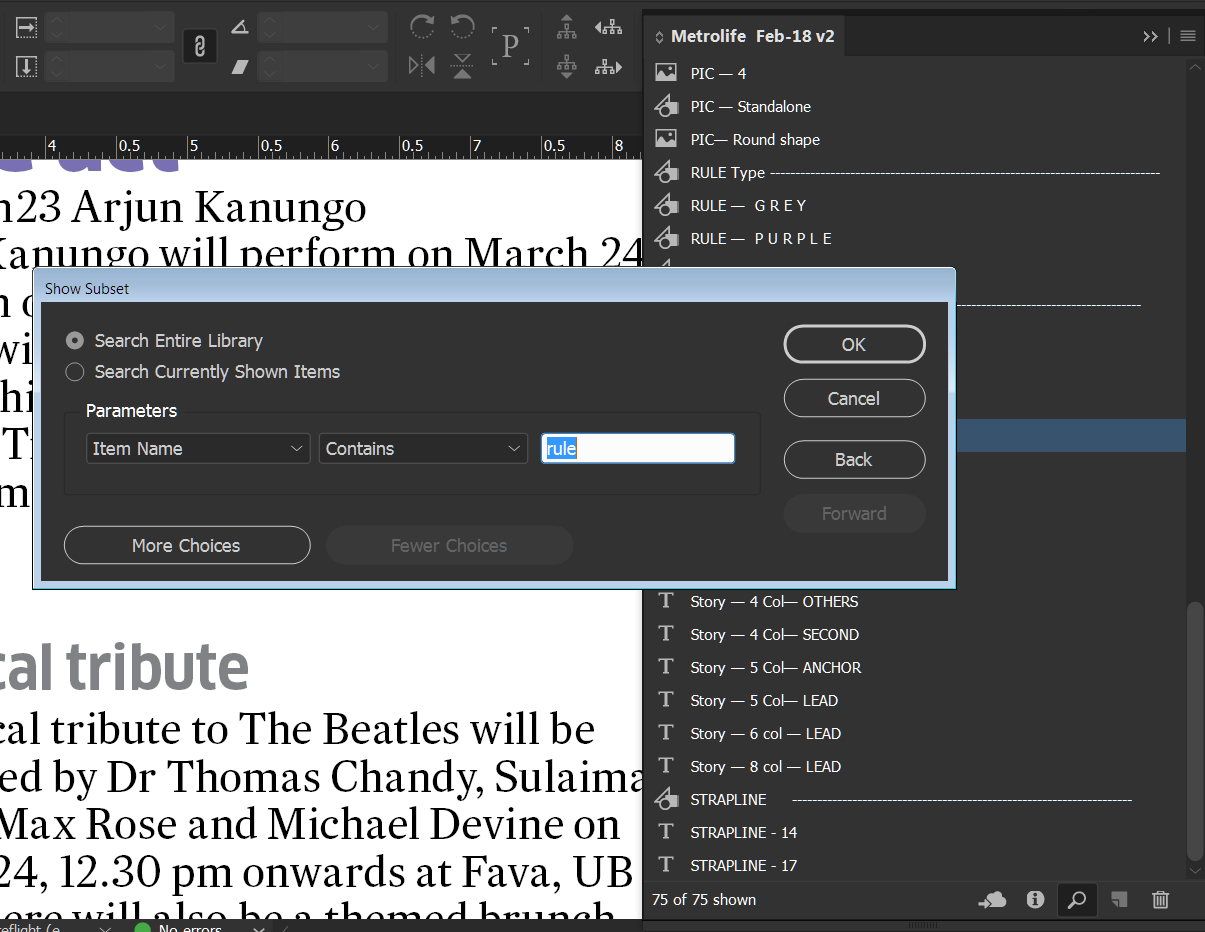Select the Search Entire Library radio button
Screen dimensions: 1205x932
pyautogui.click(x=74, y=340)
